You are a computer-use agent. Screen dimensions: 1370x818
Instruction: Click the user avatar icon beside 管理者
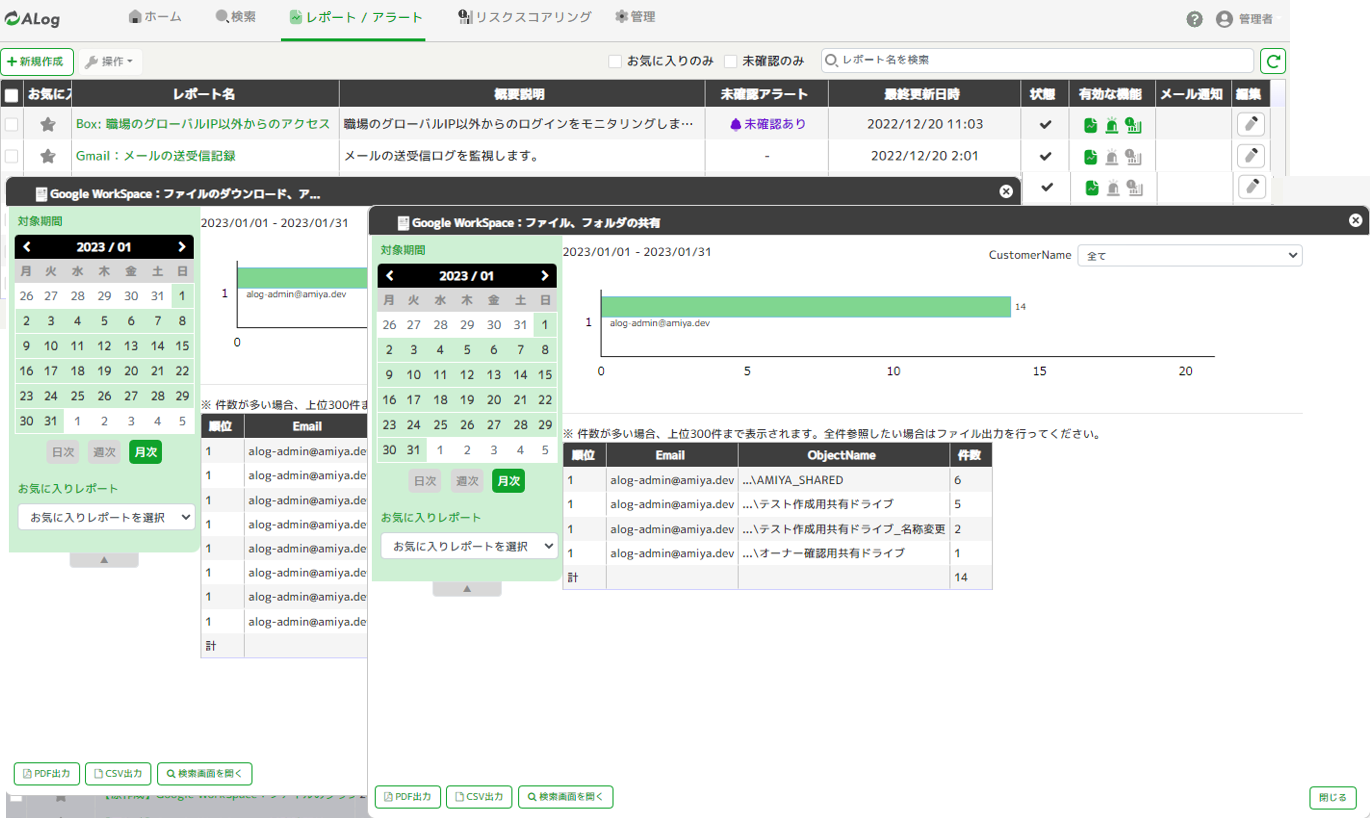(x=1224, y=19)
